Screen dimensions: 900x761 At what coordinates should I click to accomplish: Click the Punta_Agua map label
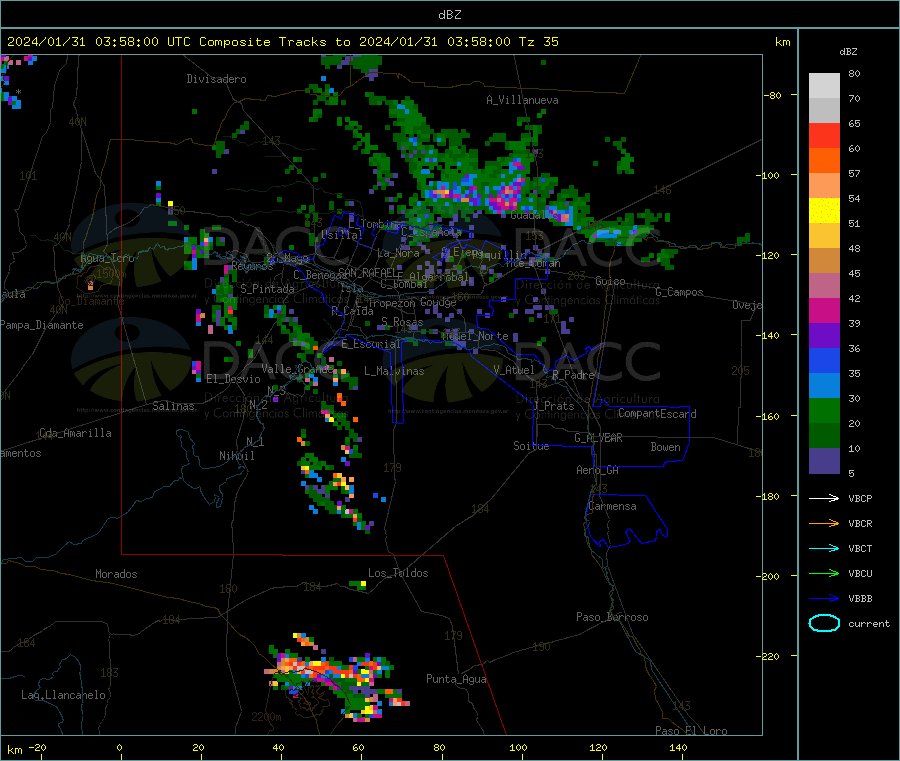click(456, 679)
